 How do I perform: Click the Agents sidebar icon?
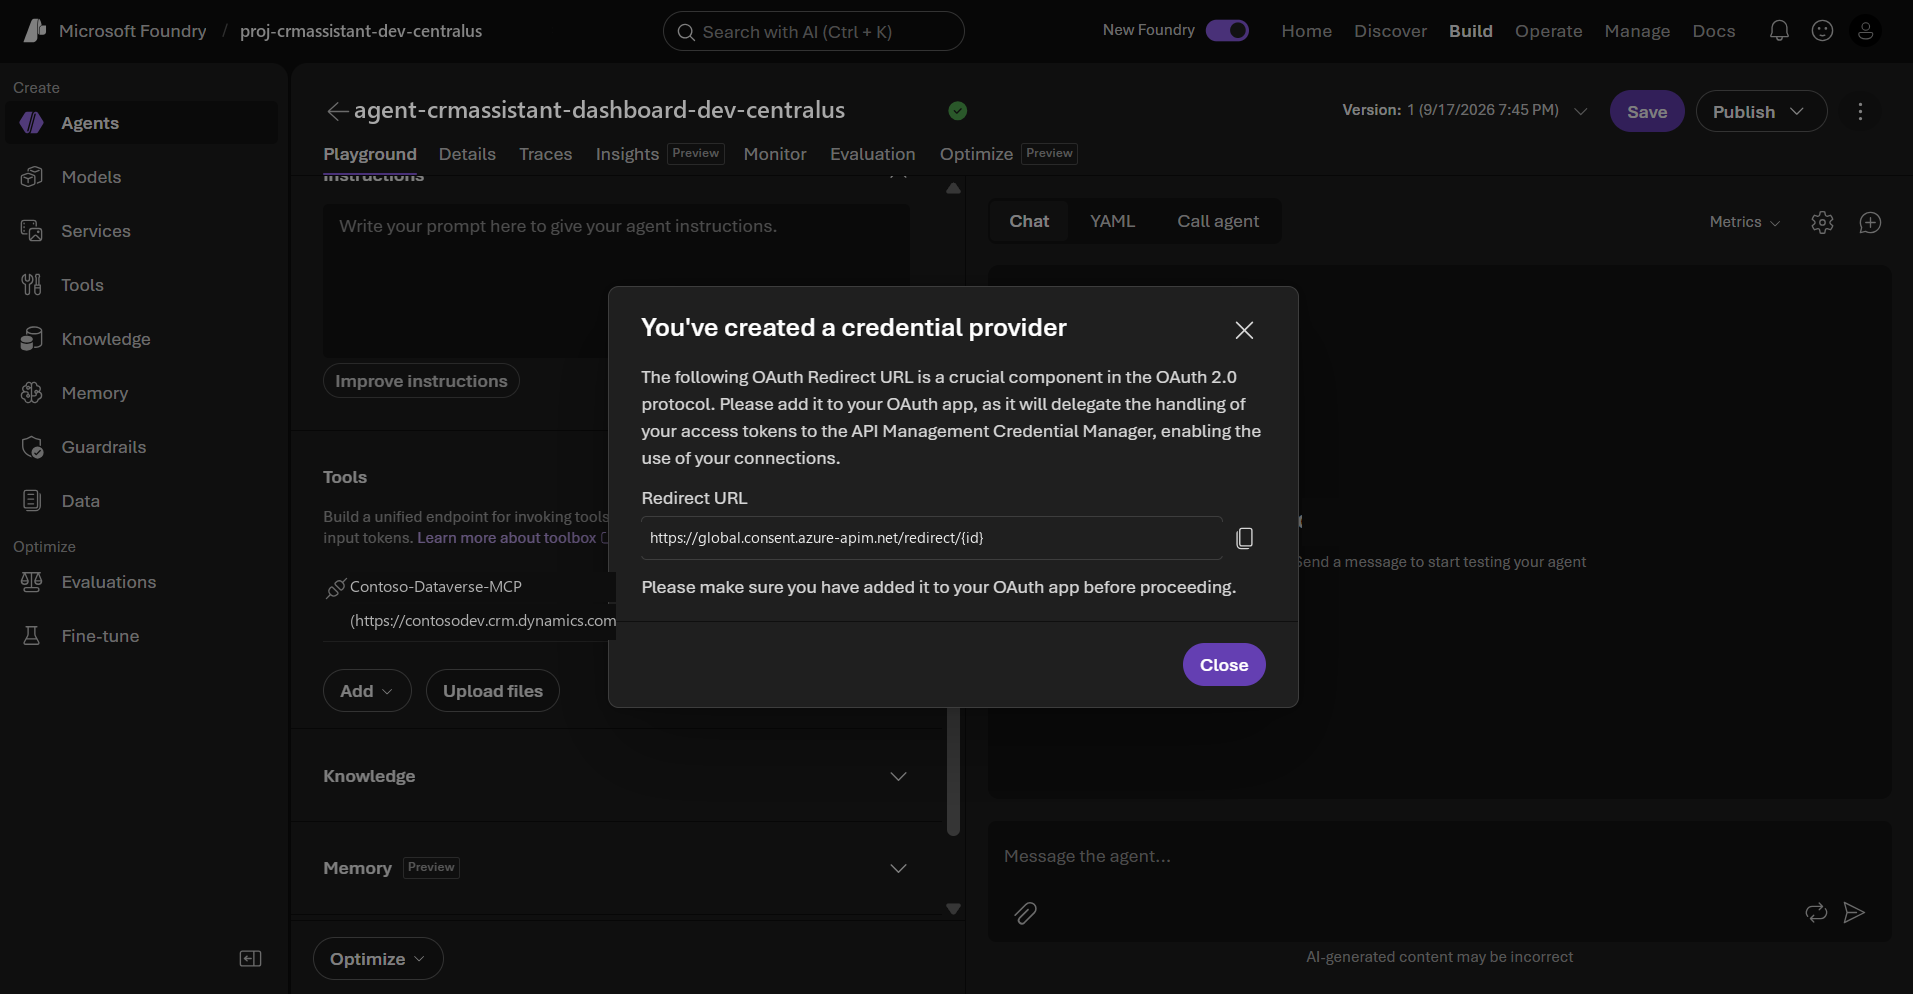pyautogui.click(x=32, y=123)
